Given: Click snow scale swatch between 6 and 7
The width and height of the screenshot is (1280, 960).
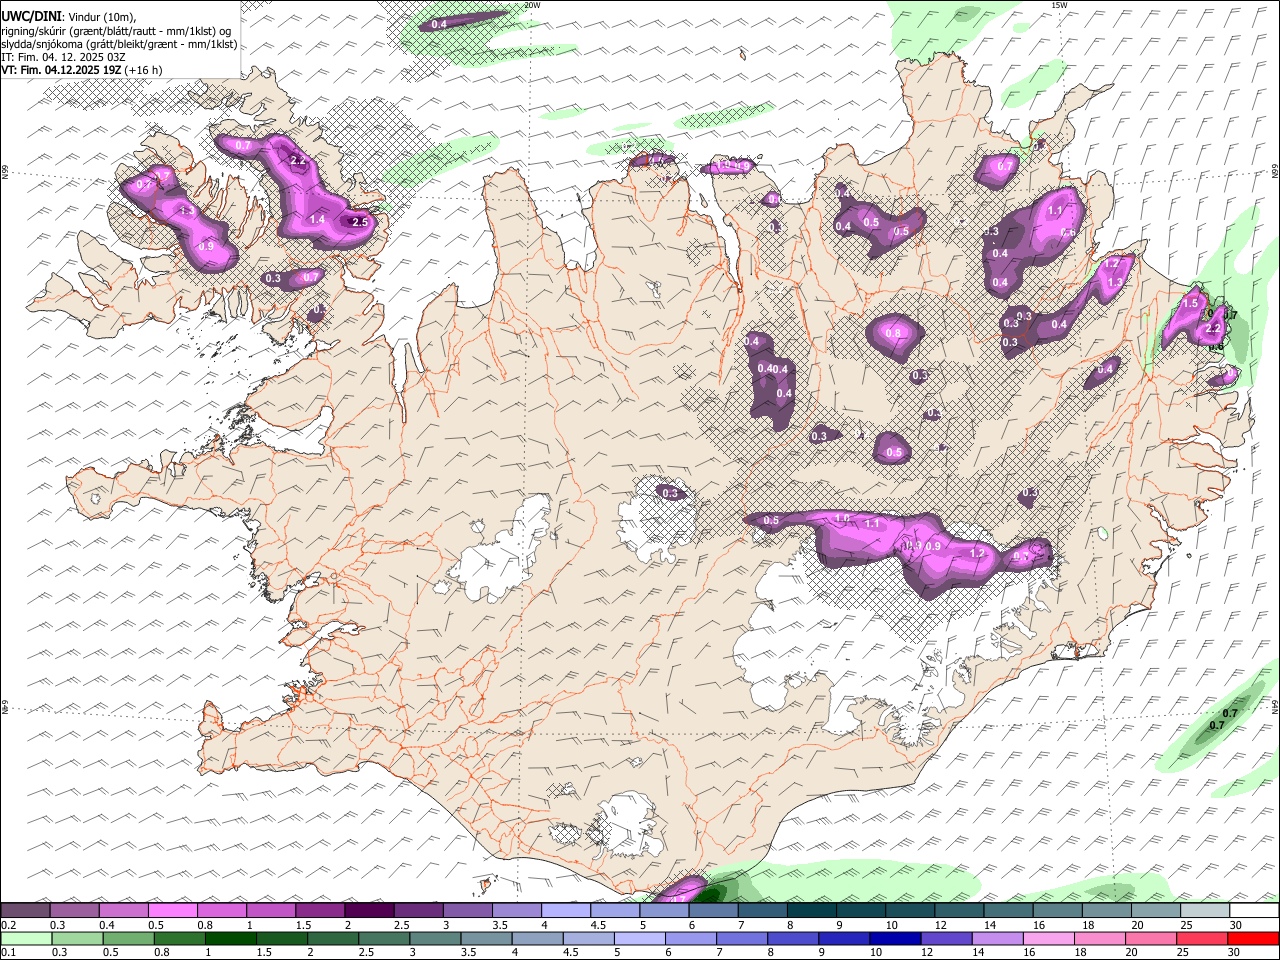Looking at the screenshot, I should (713, 910).
